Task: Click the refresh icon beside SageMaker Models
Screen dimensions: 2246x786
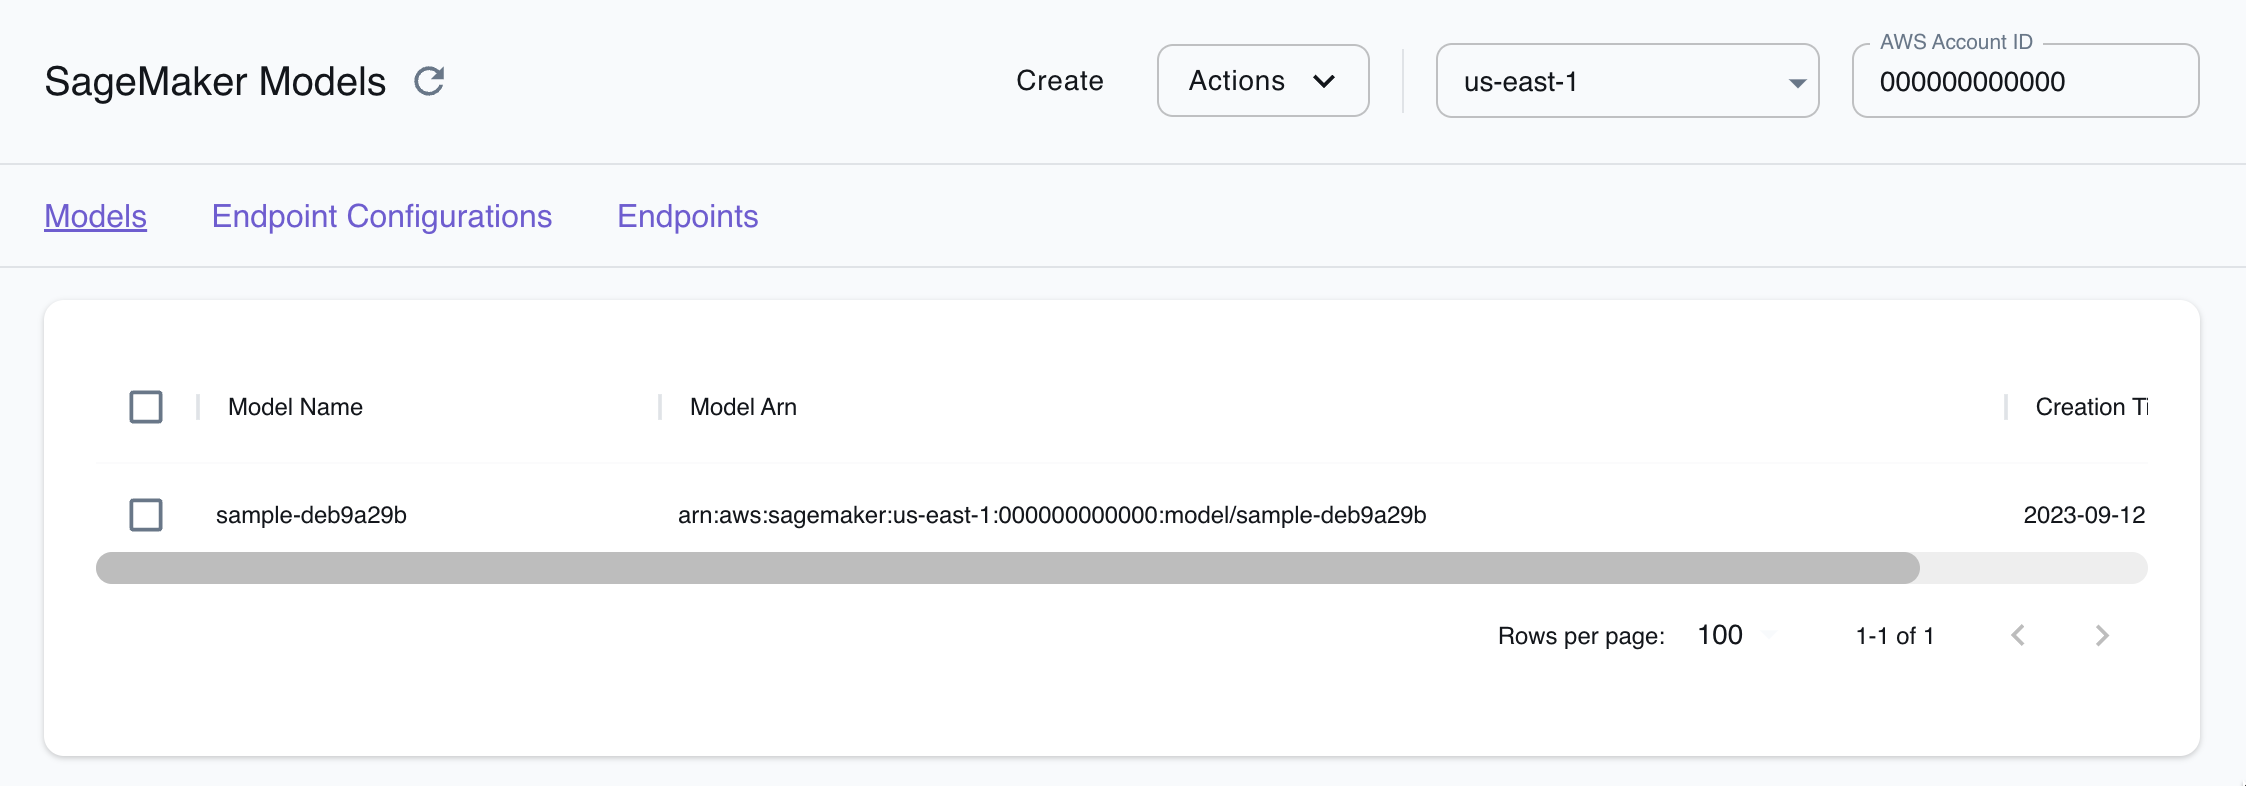Action: [x=429, y=81]
